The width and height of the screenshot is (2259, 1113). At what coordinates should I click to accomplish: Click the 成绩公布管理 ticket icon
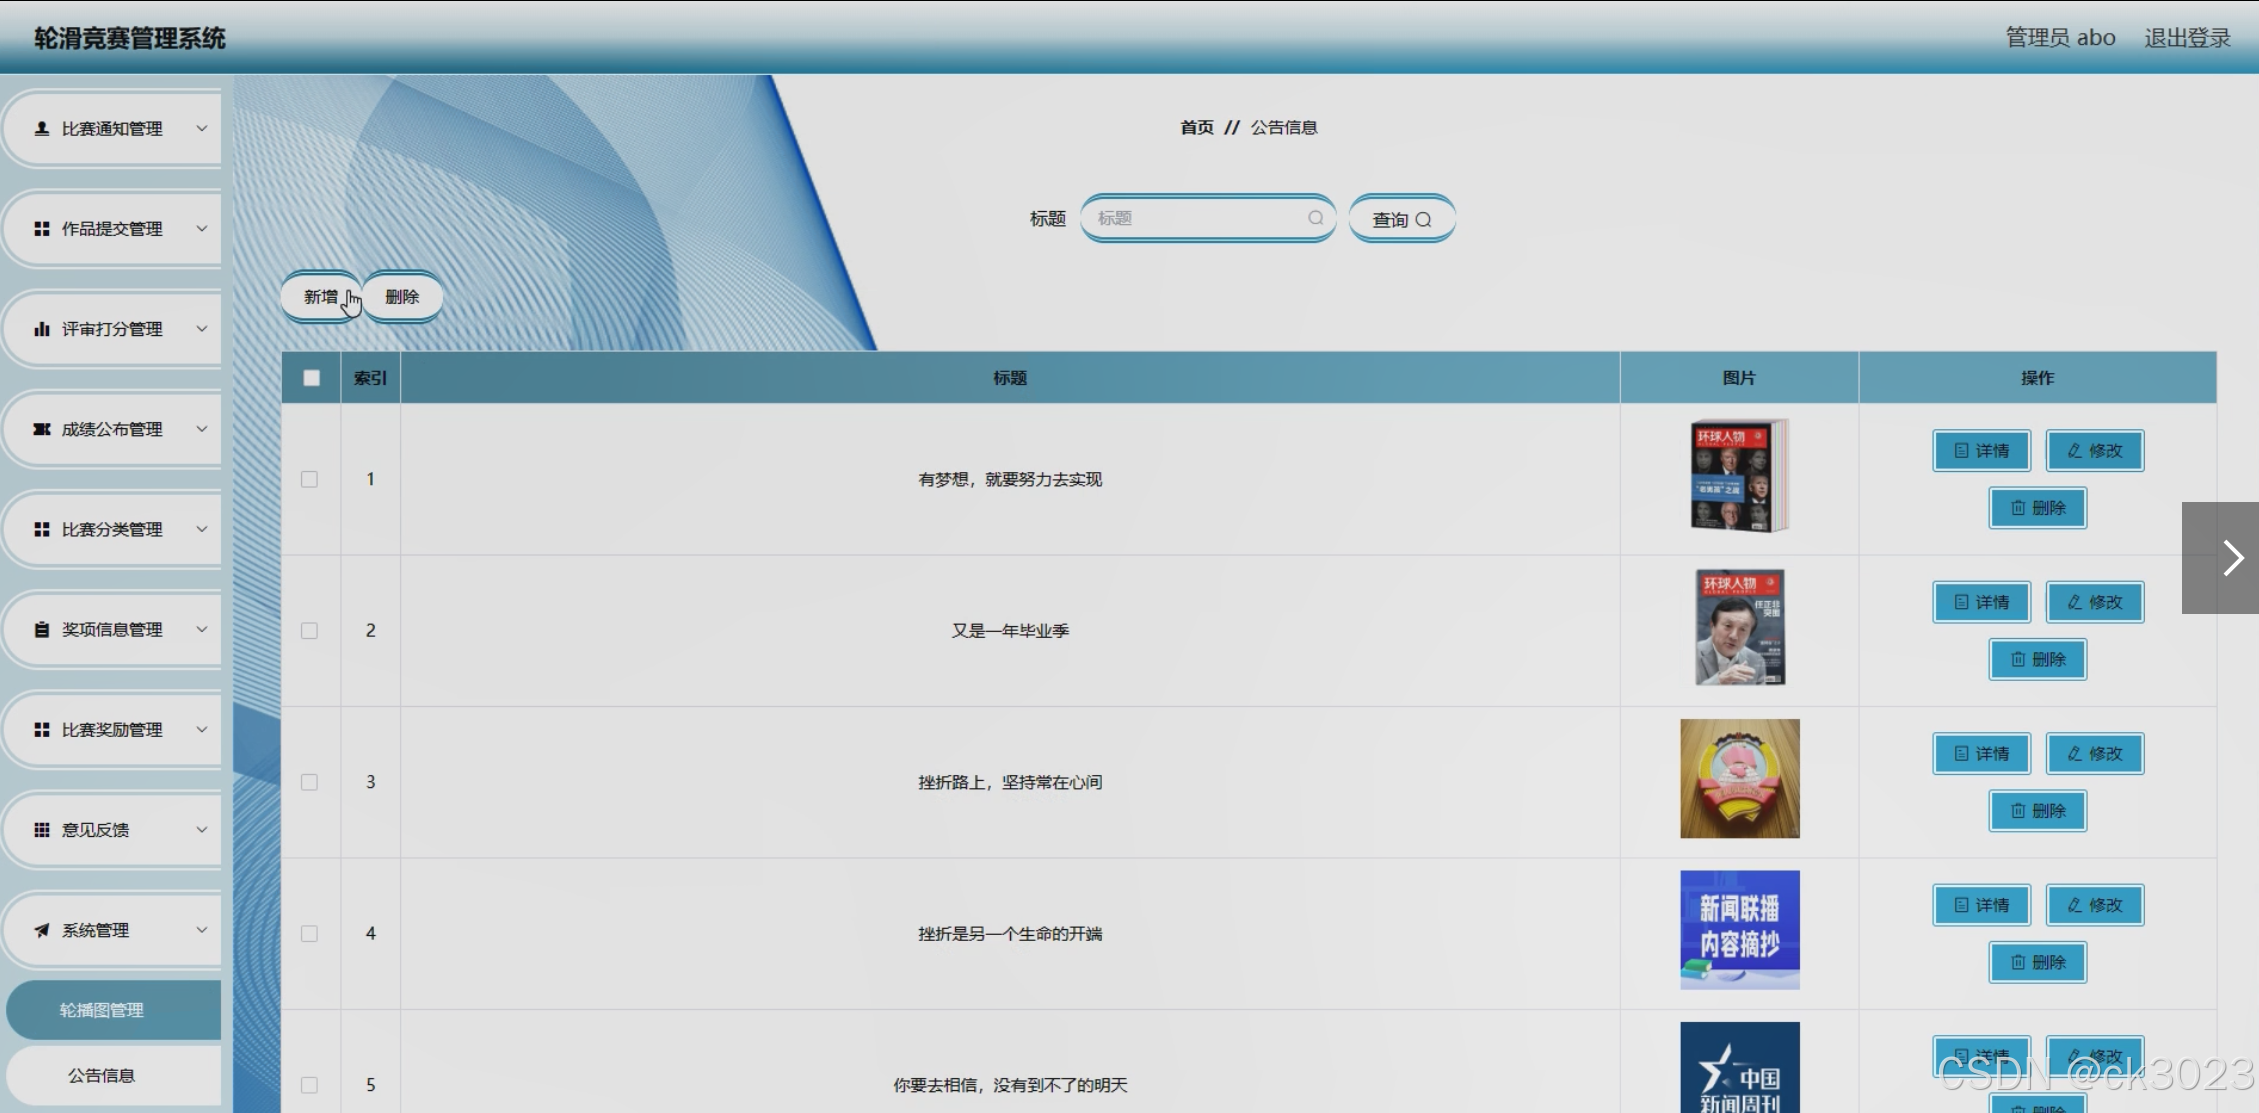pos(42,429)
